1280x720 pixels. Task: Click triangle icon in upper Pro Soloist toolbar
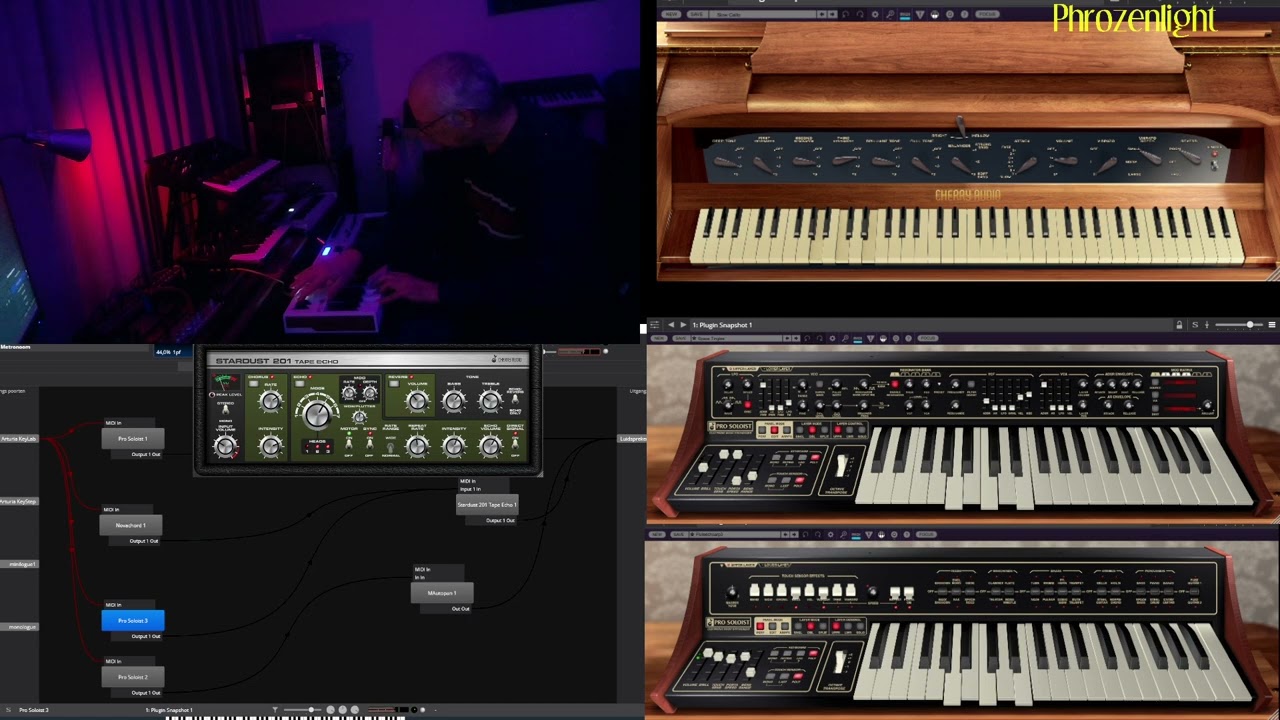click(871, 338)
